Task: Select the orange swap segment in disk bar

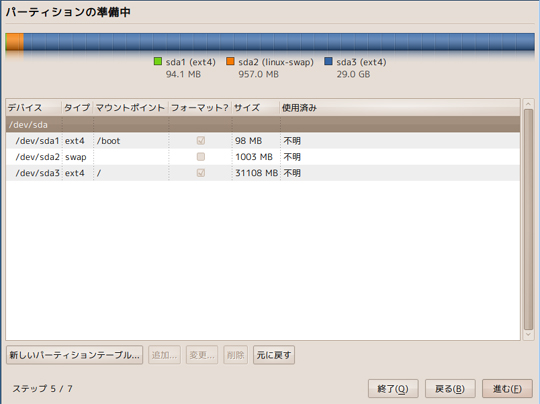Action: 15,42
